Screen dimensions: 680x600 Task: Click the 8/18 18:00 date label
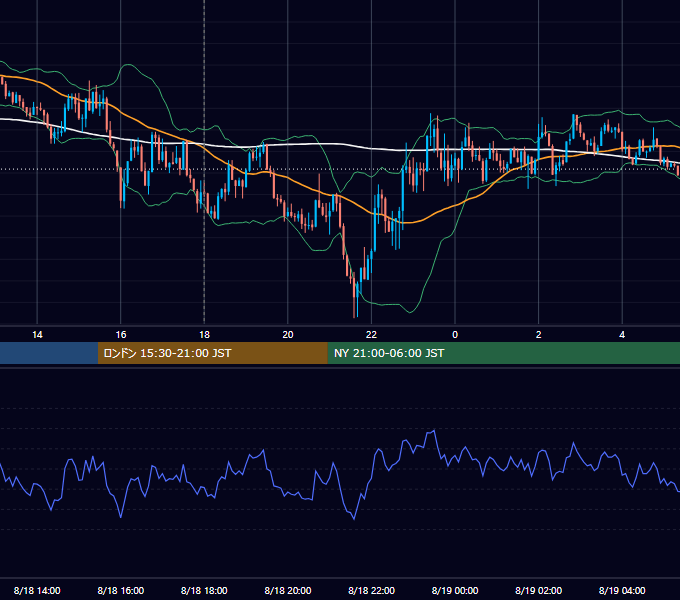(204, 590)
